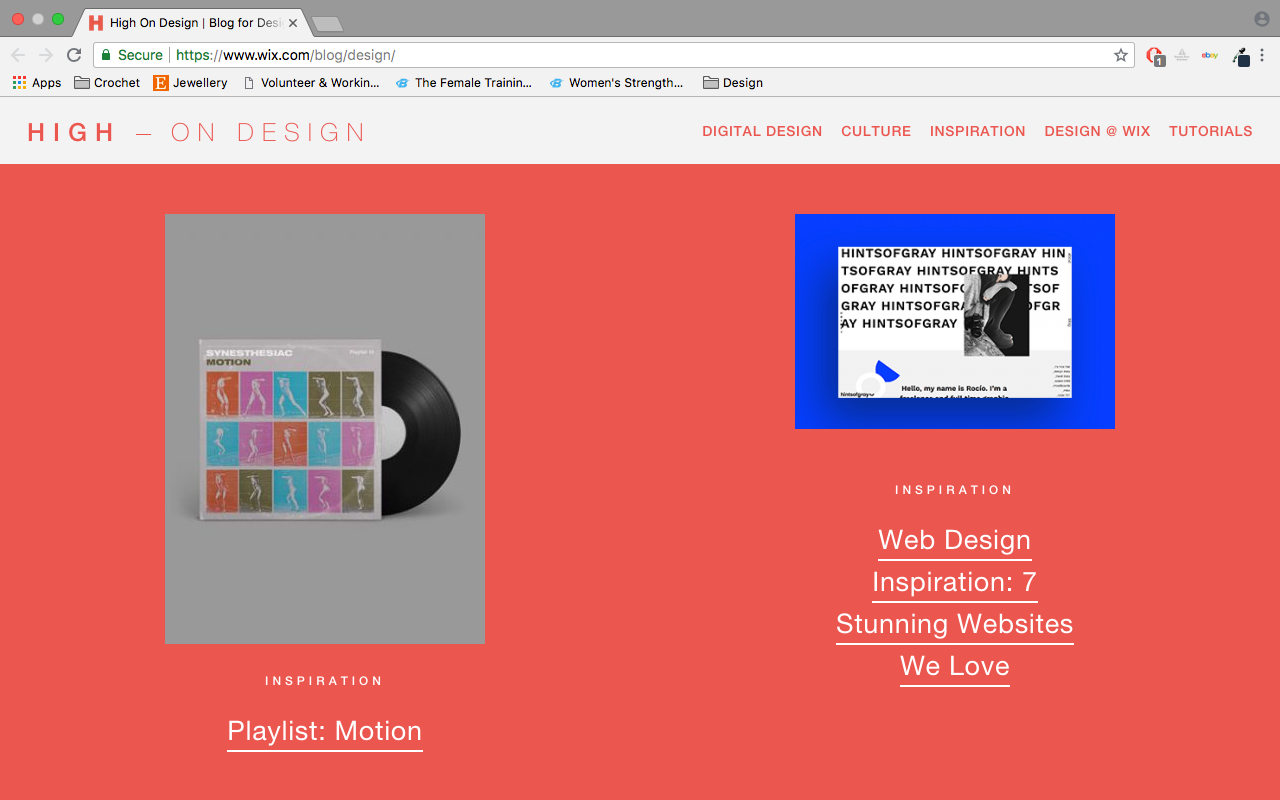
Task: Open the Crochet bookmark folder
Action: coord(107,83)
